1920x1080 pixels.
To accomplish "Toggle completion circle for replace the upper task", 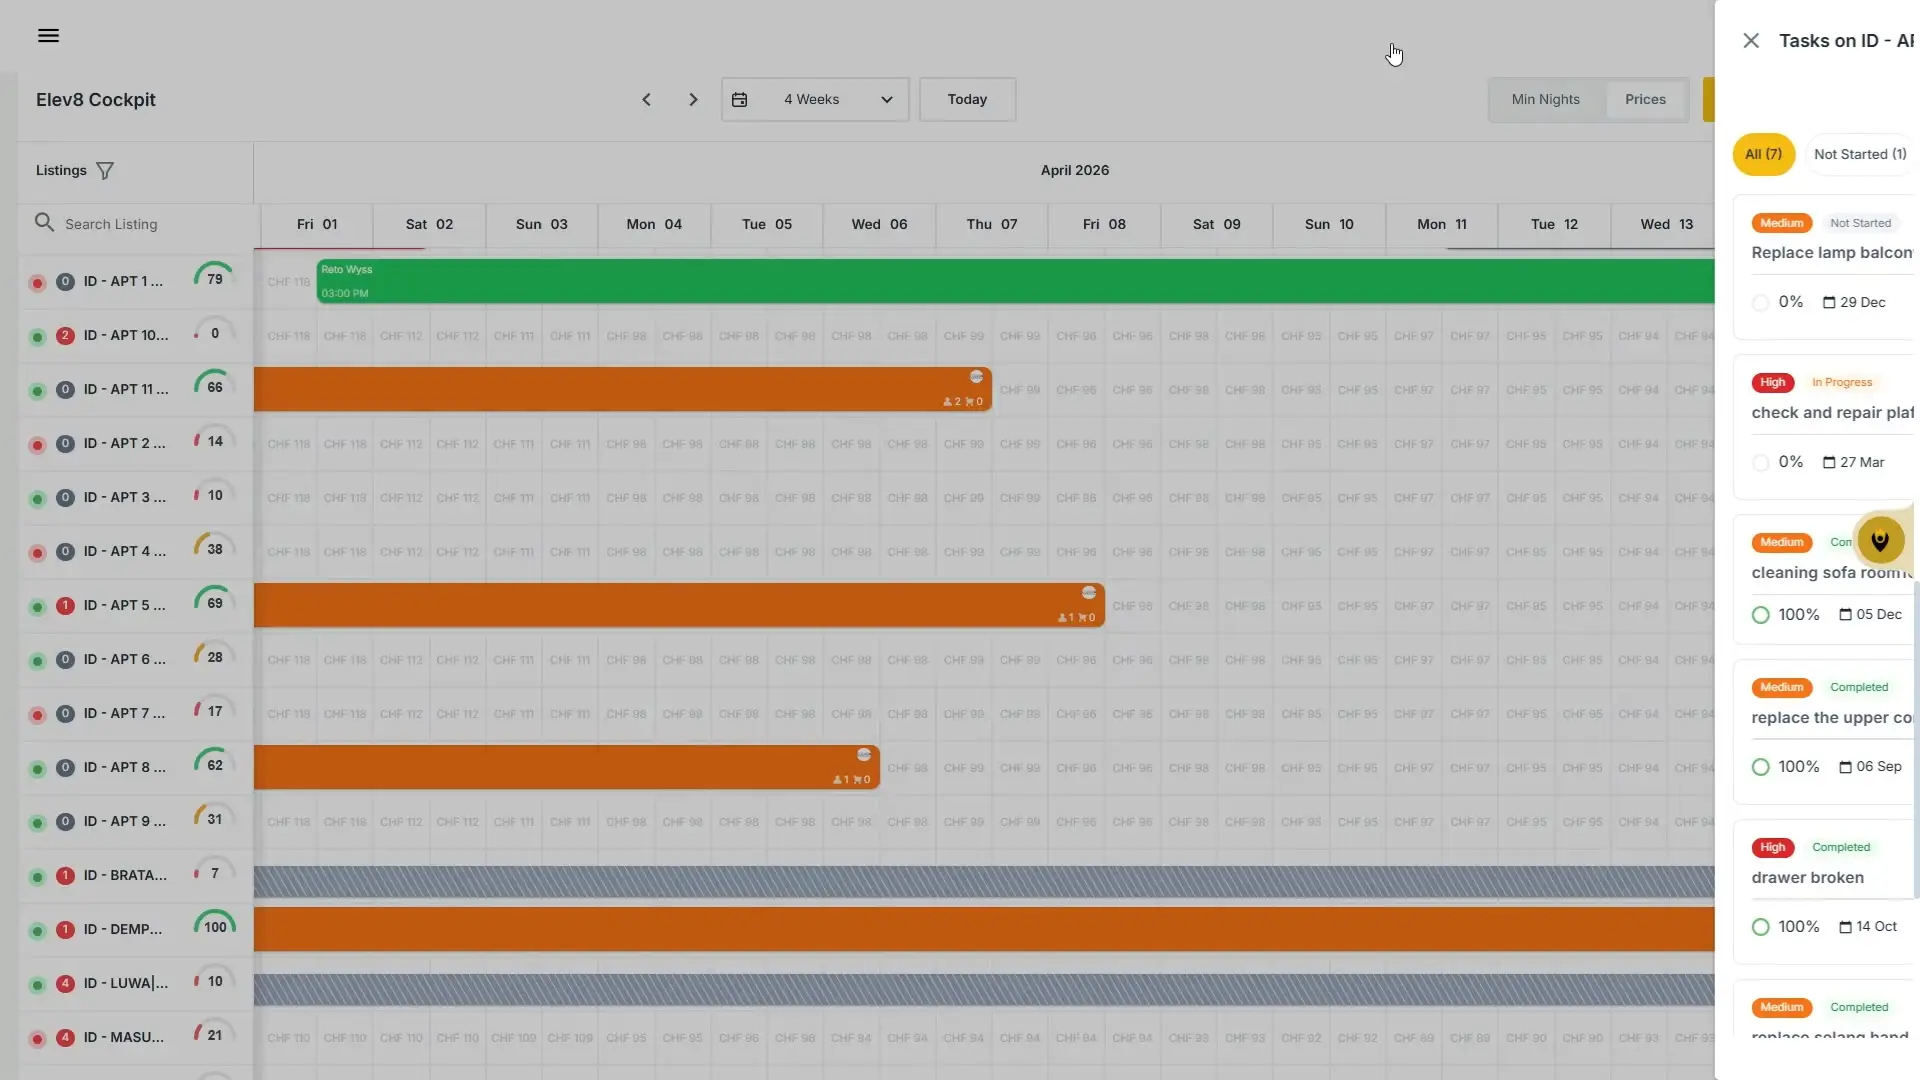I will click(1760, 767).
